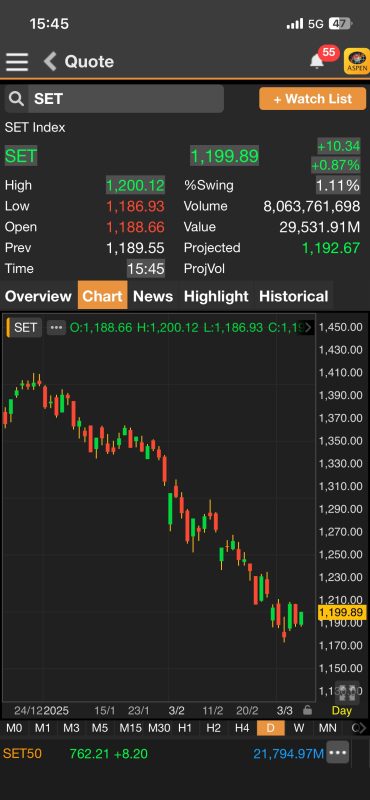Tap the SET symbol search field

pyautogui.click(x=126, y=98)
